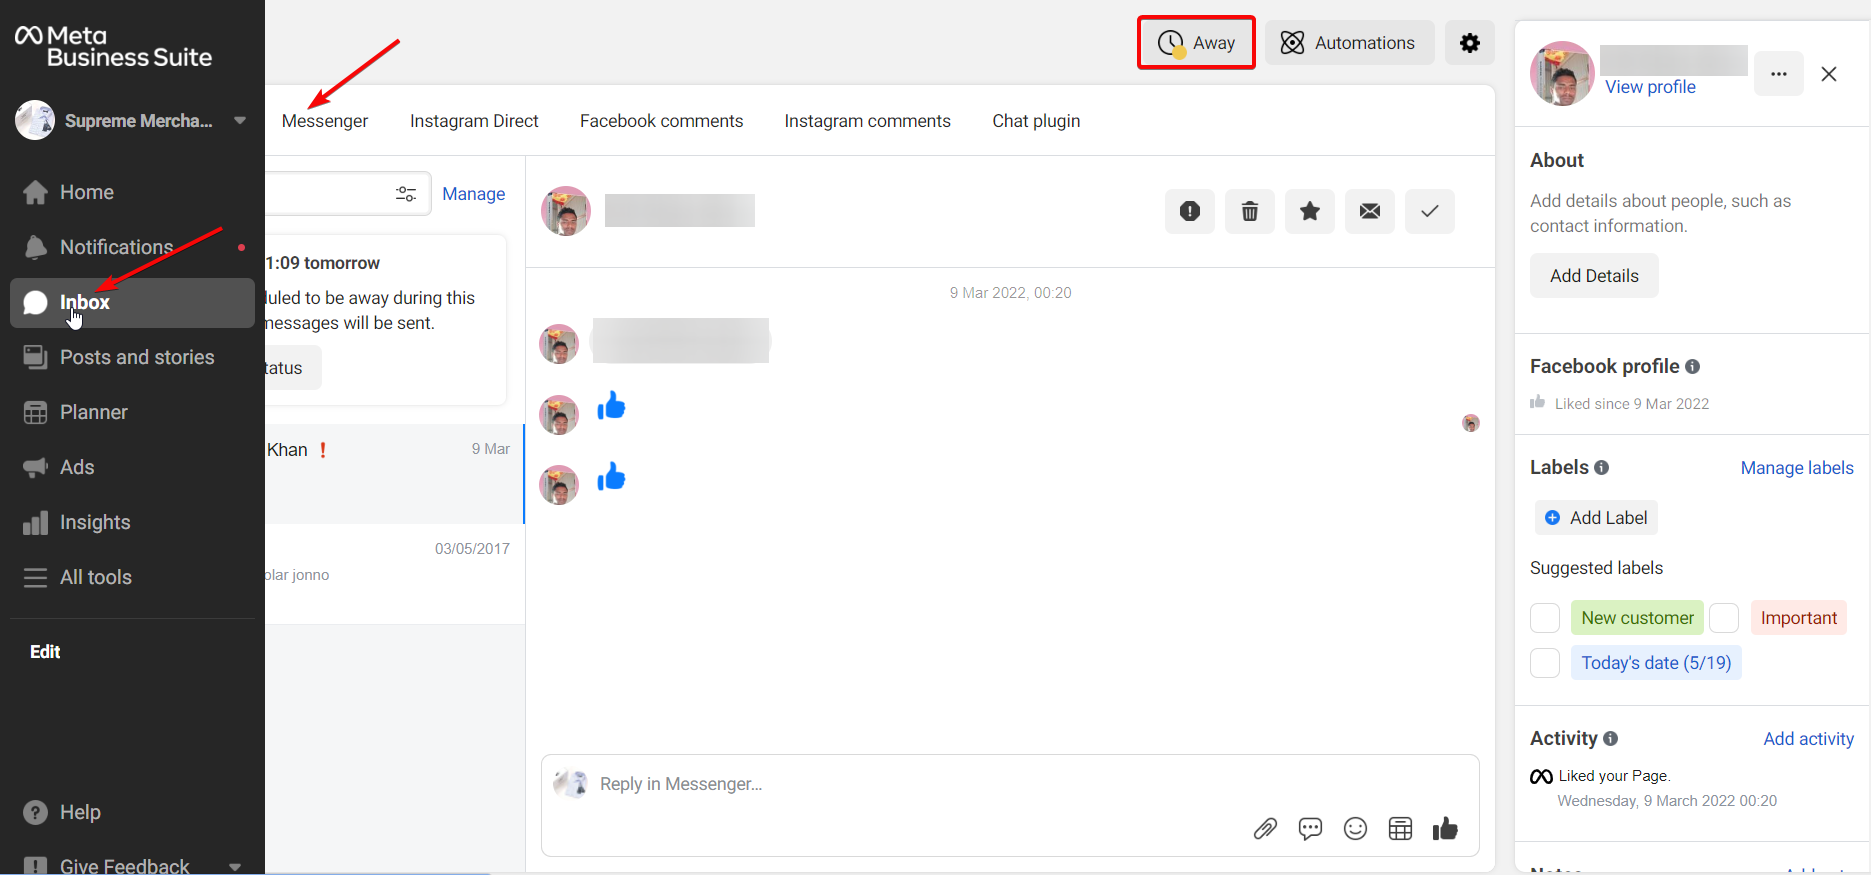1871x875 pixels.
Task: Move conversation to spam icon
Action: tap(1189, 211)
